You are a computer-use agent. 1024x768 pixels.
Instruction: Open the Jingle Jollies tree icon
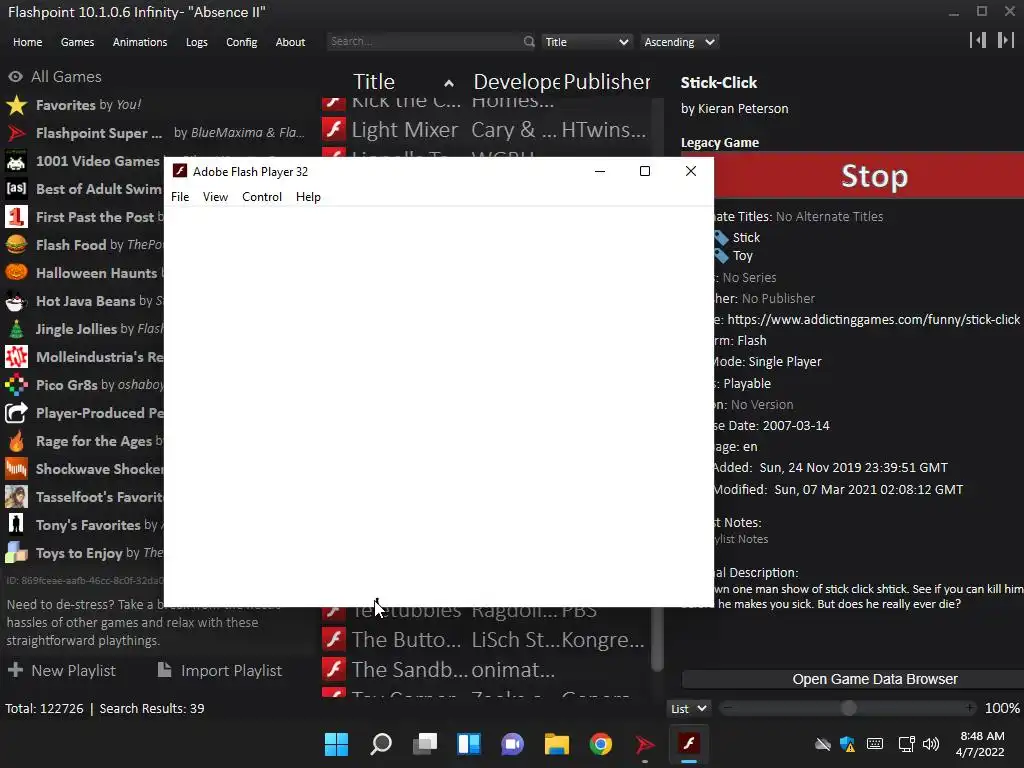click(16, 329)
